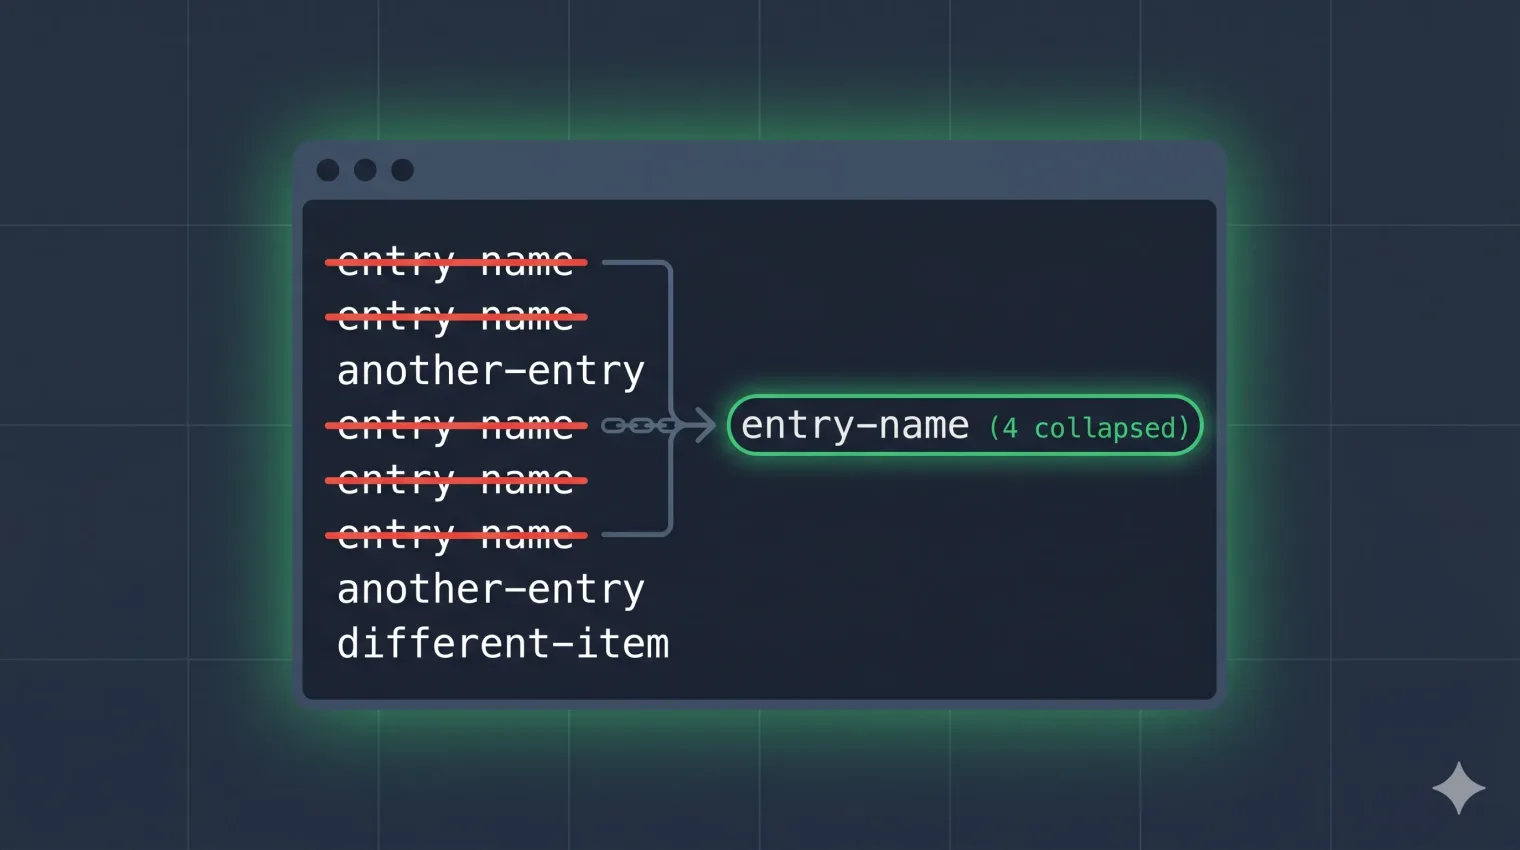Select the "entry-name (4 collapsed)" green pill
Viewport: 1520px width, 850px height.
pyautogui.click(x=964, y=425)
